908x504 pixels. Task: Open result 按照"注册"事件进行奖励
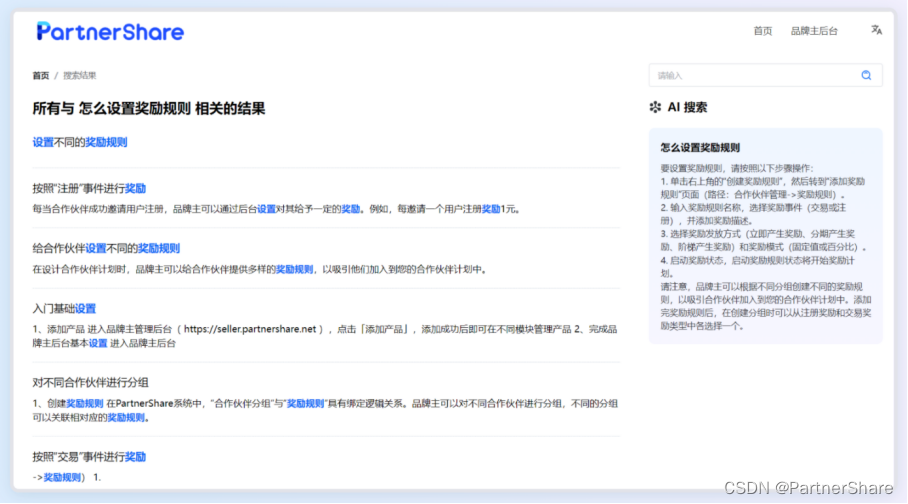(x=89, y=188)
